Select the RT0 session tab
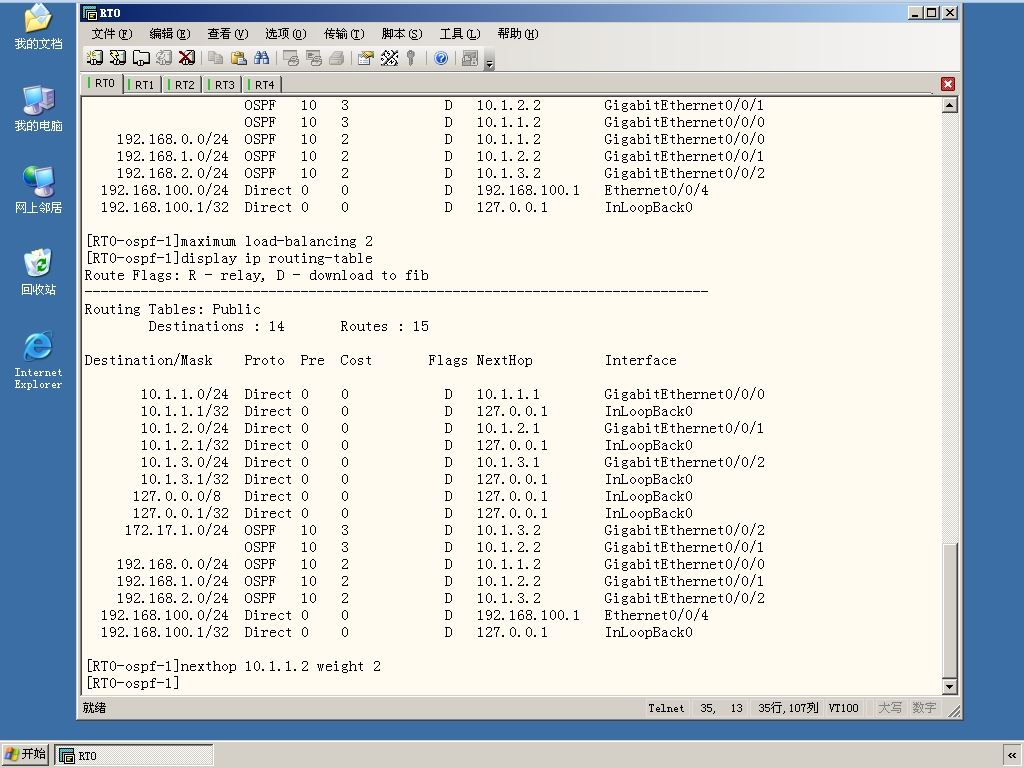 tap(103, 84)
